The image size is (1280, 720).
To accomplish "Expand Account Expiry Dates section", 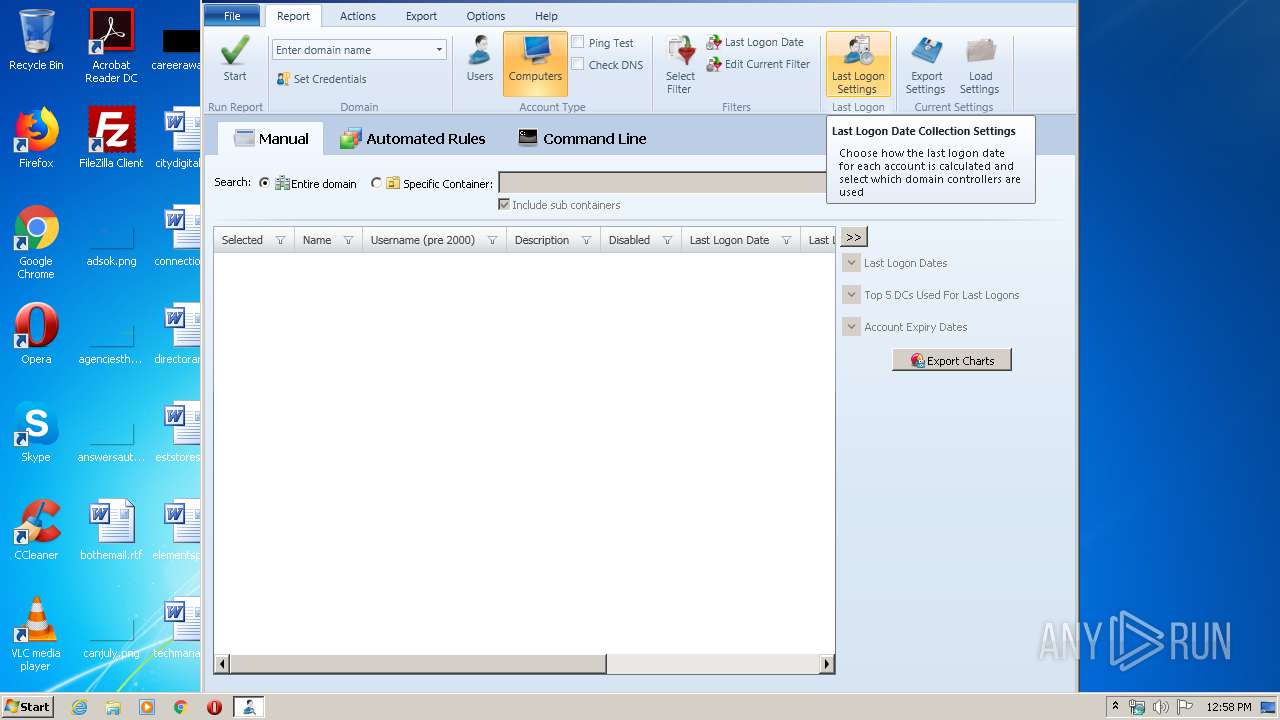I will pyautogui.click(x=851, y=327).
